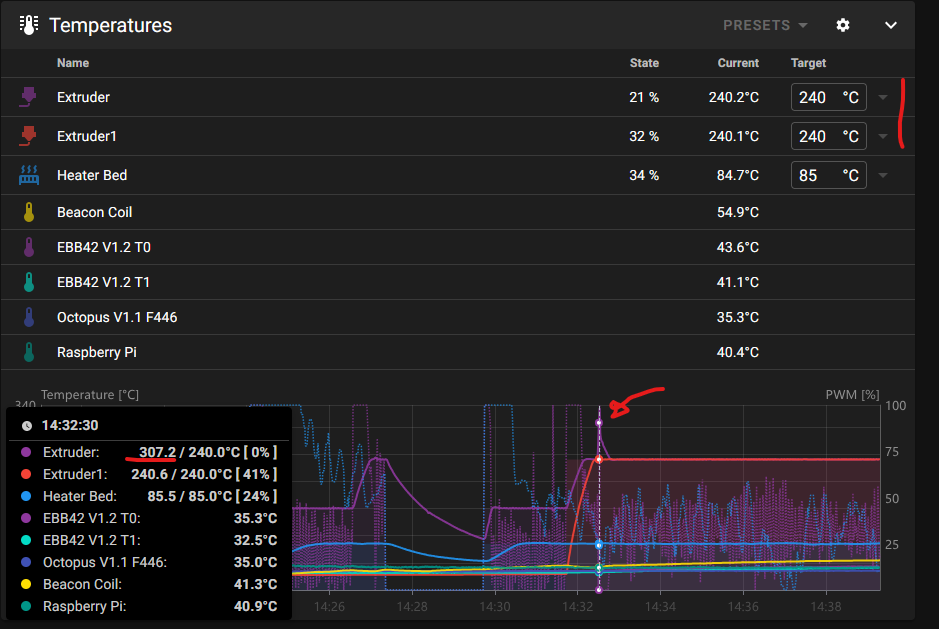Screen dimensions: 939x629
Task: Collapse the Temperatures panel with chevron
Action: 890,25
